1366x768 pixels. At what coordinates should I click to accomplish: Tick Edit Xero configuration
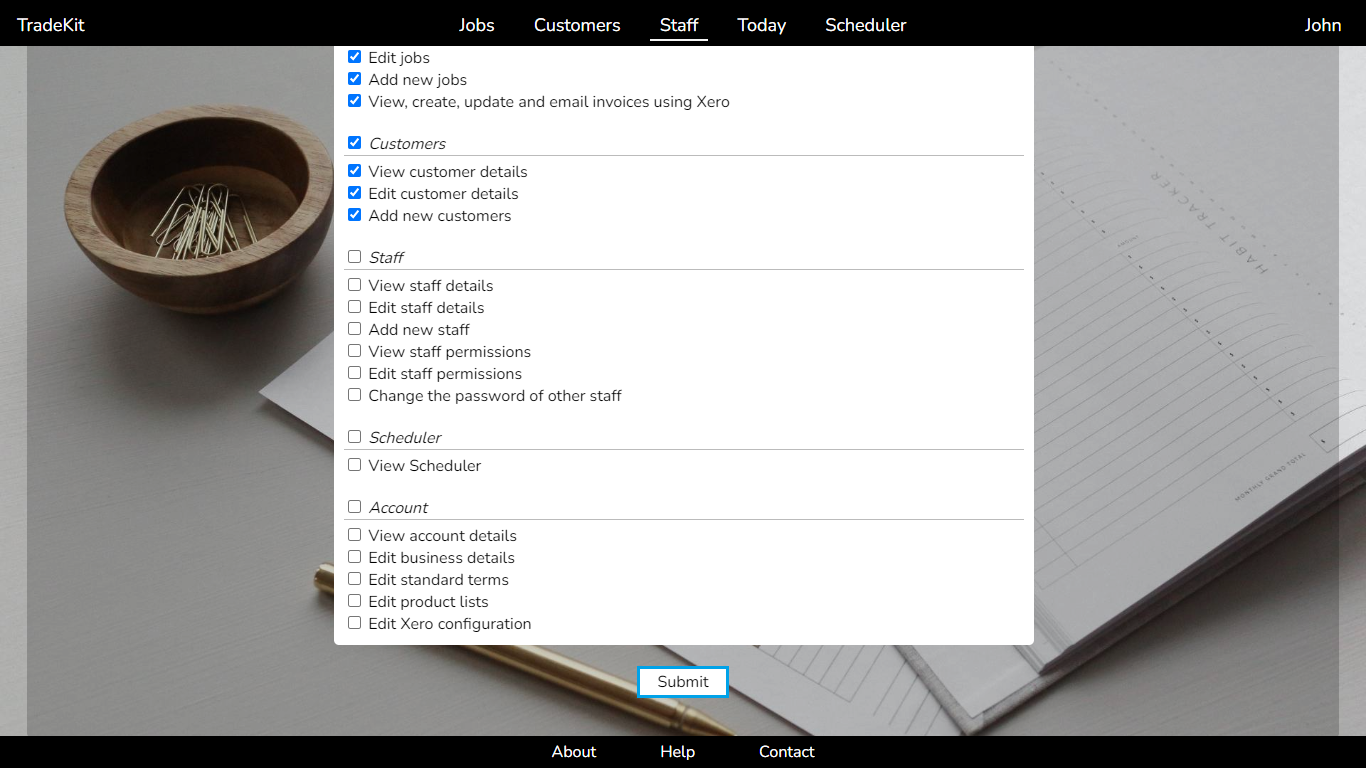(x=354, y=623)
